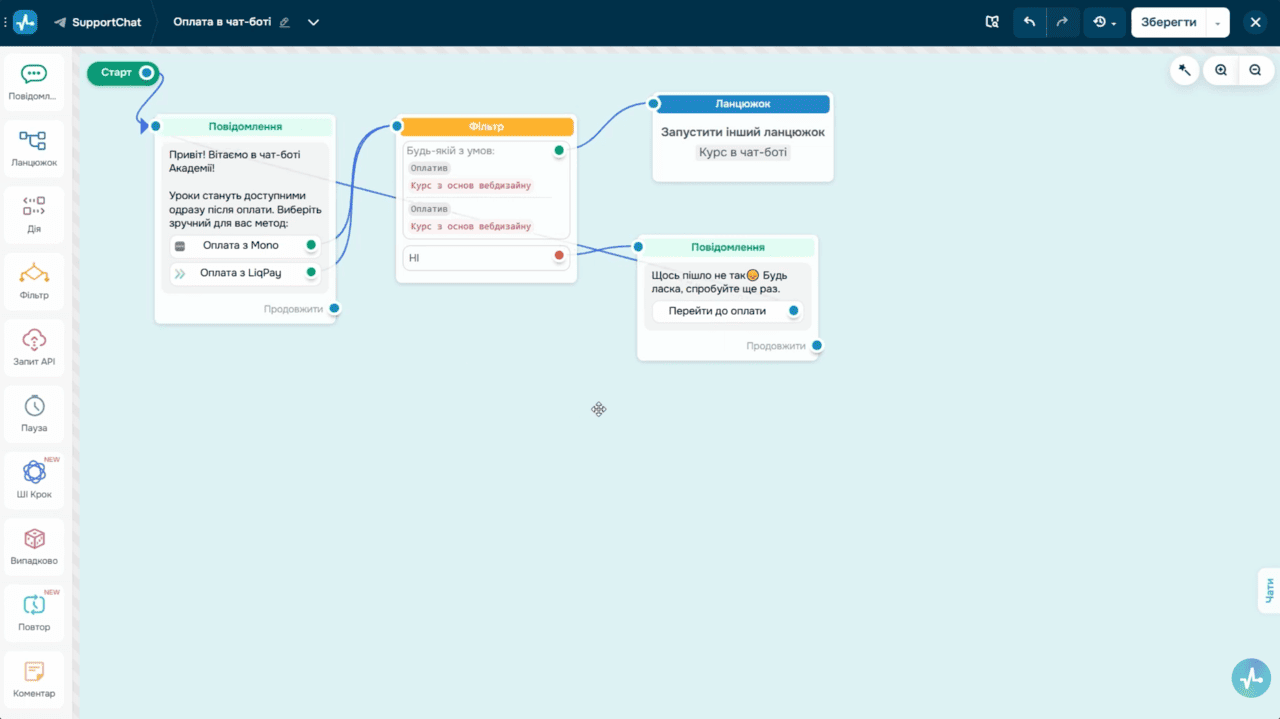This screenshot has width=1280, height=719.
Task: Select the Випадково random block
Action: pos(34,547)
